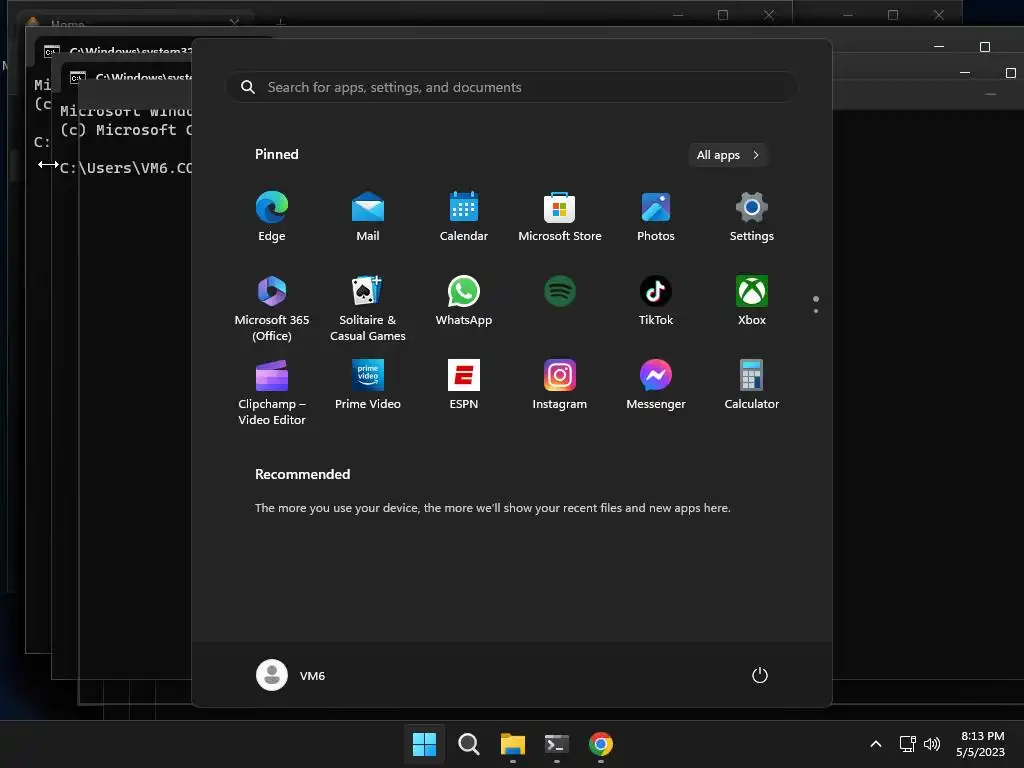Show hidden system tray icons
The width and height of the screenshot is (1024, 768).
(876, 744)
